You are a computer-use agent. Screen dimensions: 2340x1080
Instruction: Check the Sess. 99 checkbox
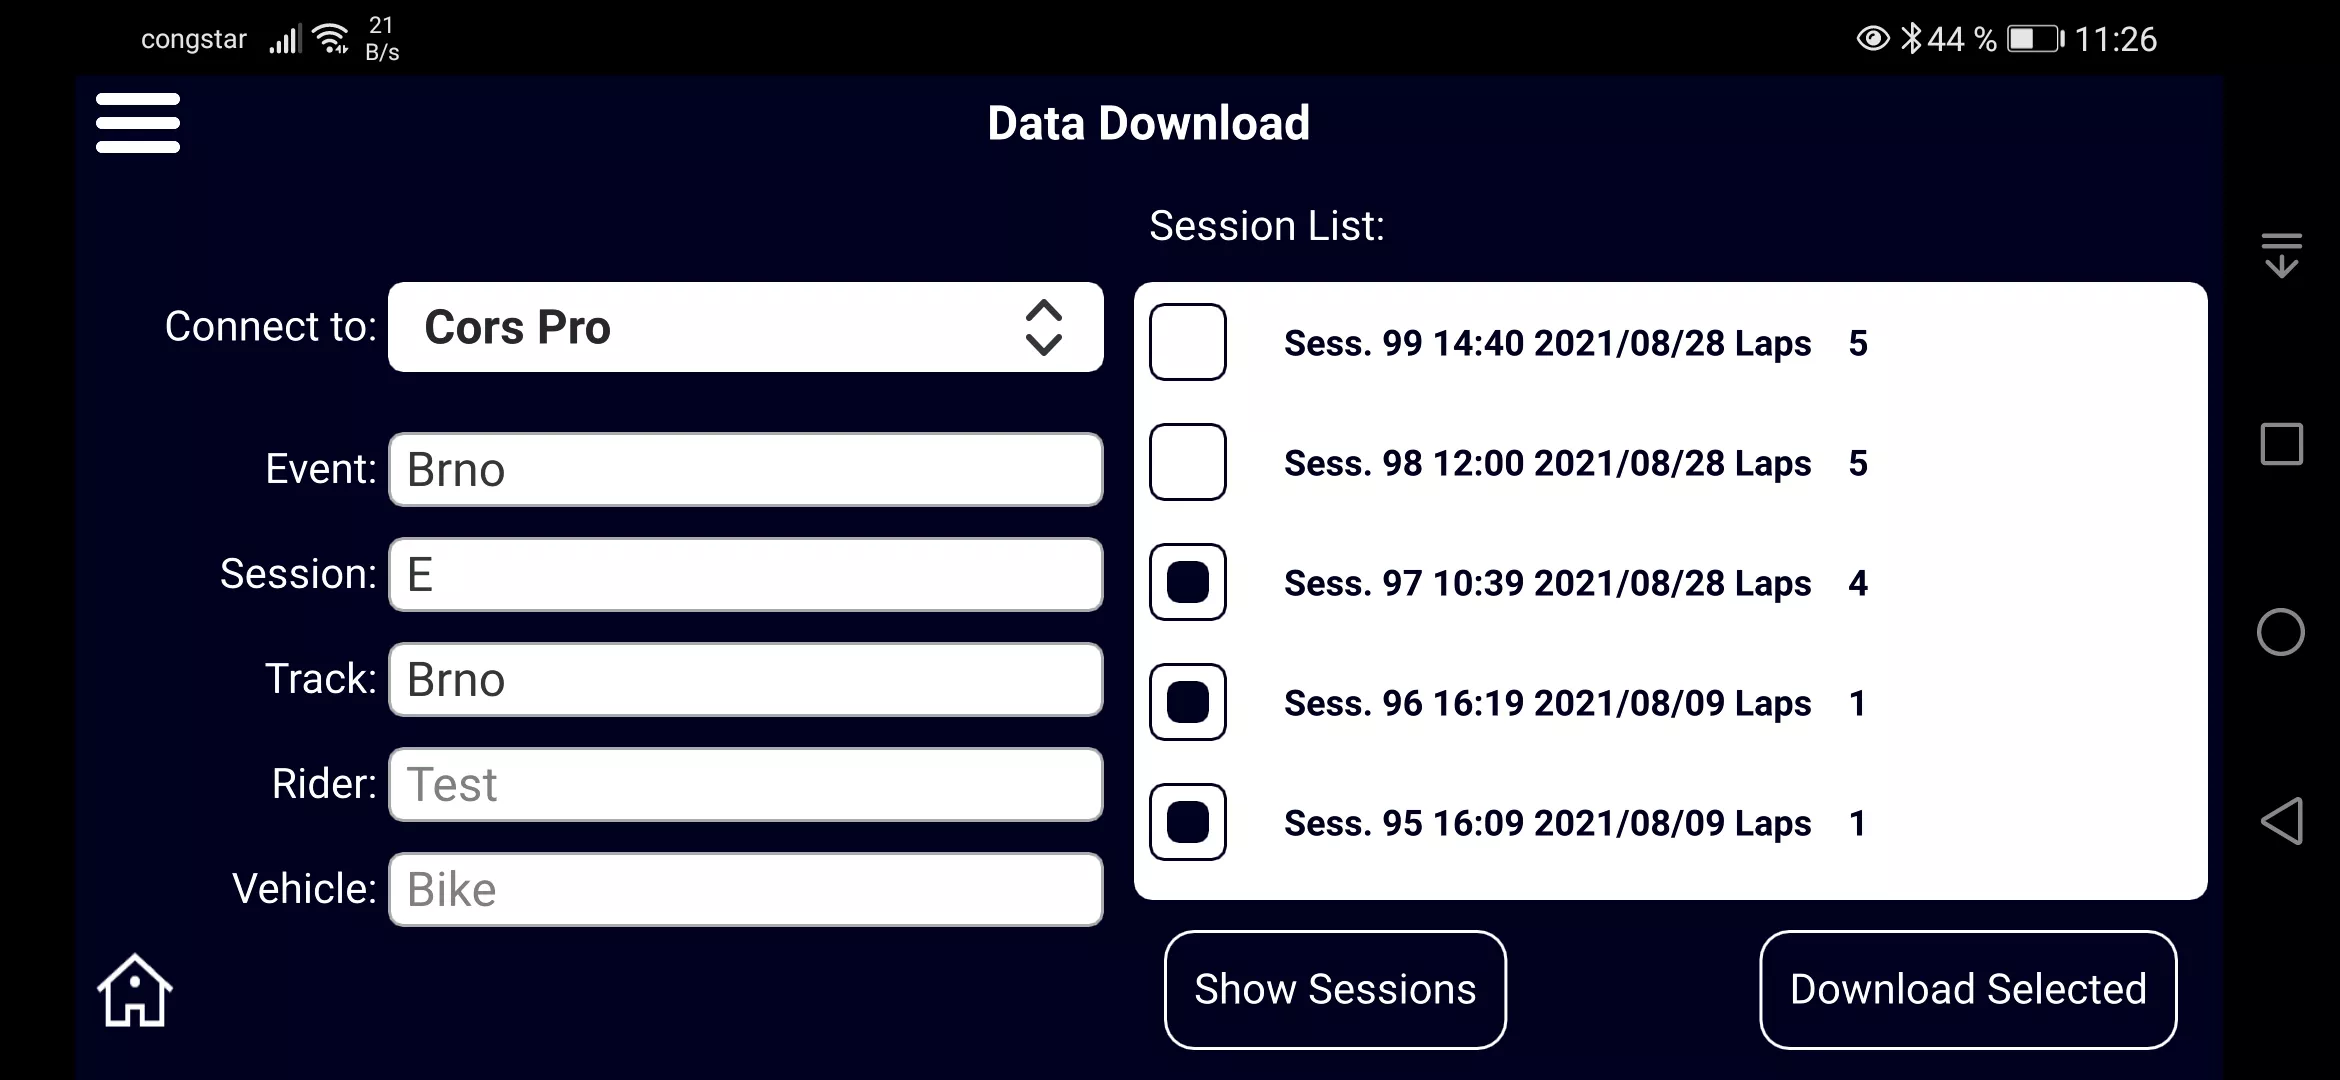pos(1188,342)
